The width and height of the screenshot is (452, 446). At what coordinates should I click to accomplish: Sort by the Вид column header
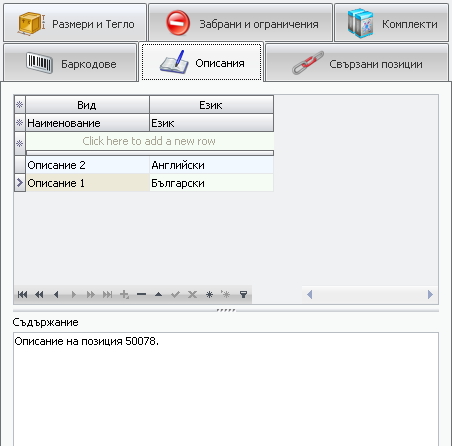pyautogui.click(x=87, y=105)
